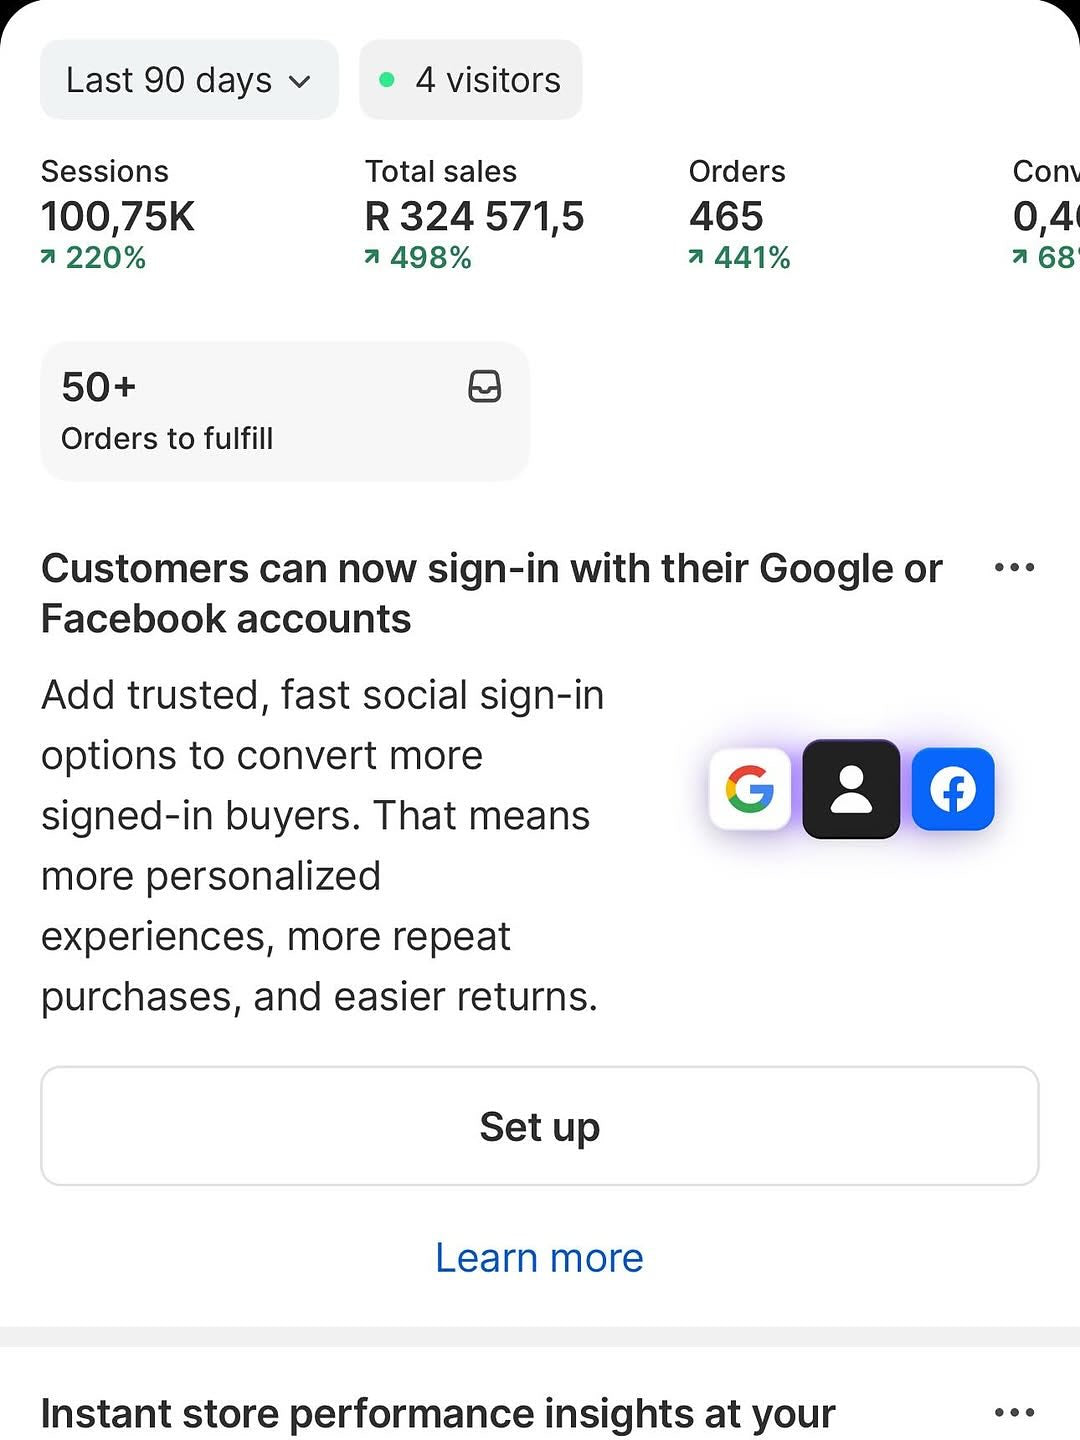Screen dimensions: 1080x1440
Task: Click the Total sales 498% growth arrow
Action: point(373,258)
